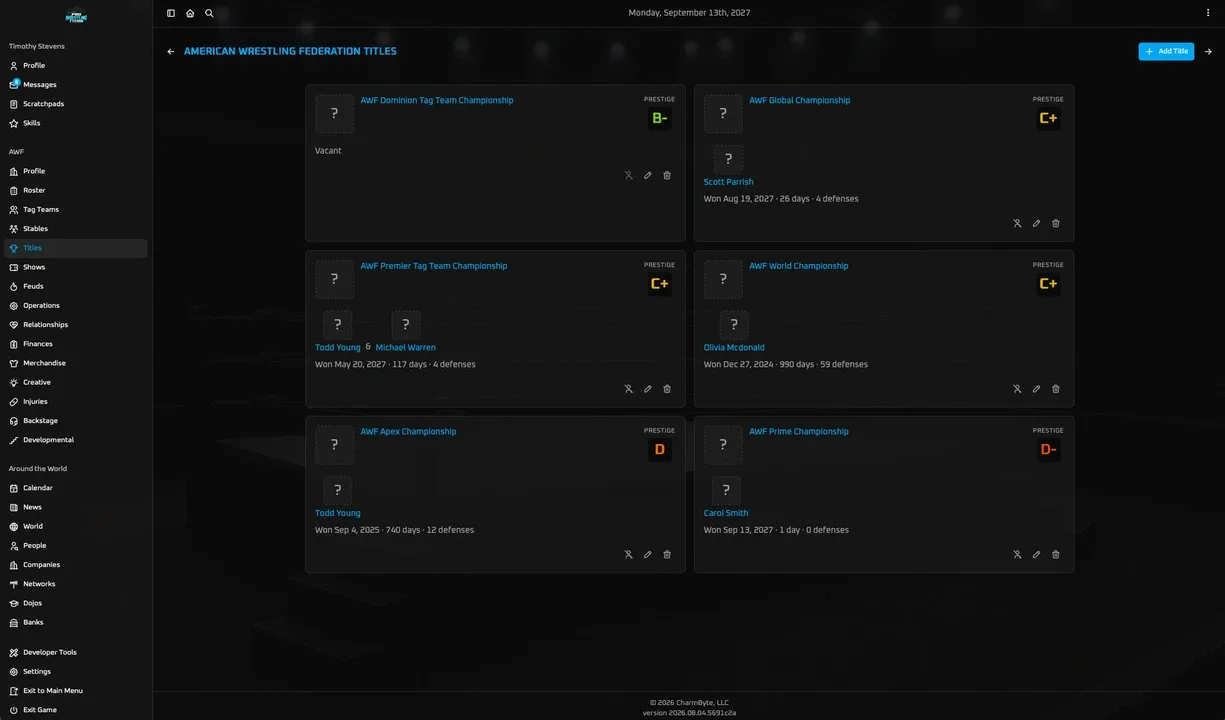Go forward using the right arrow

point(1208,51)
